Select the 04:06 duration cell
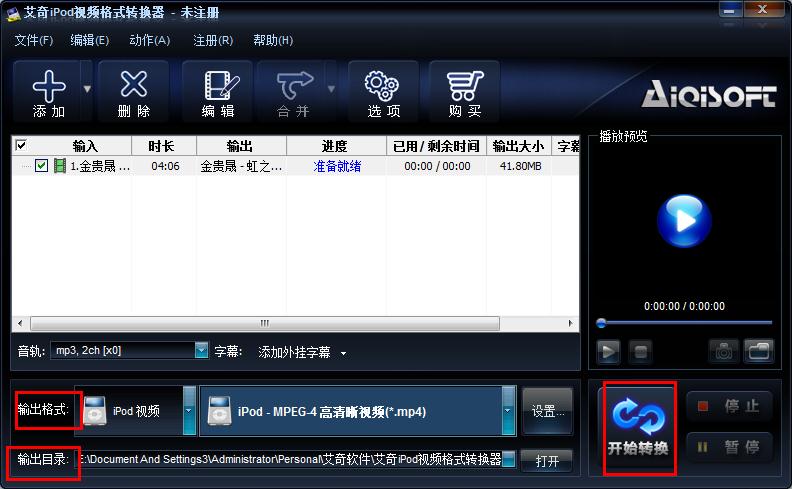This screenshot has height=489, width=792. [165, 166]
